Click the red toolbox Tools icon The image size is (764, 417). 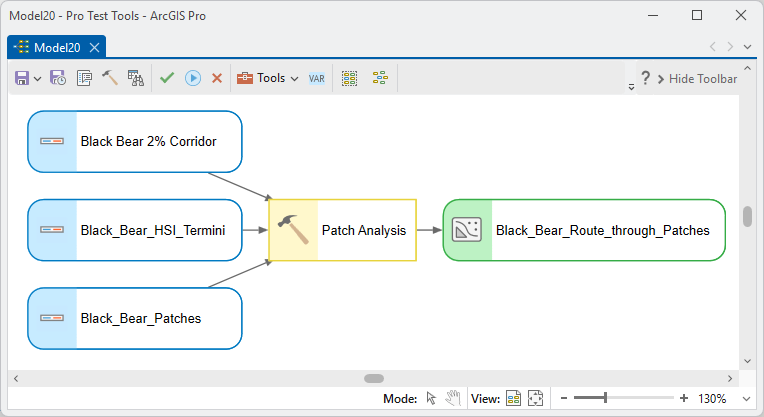coord(245,78)
